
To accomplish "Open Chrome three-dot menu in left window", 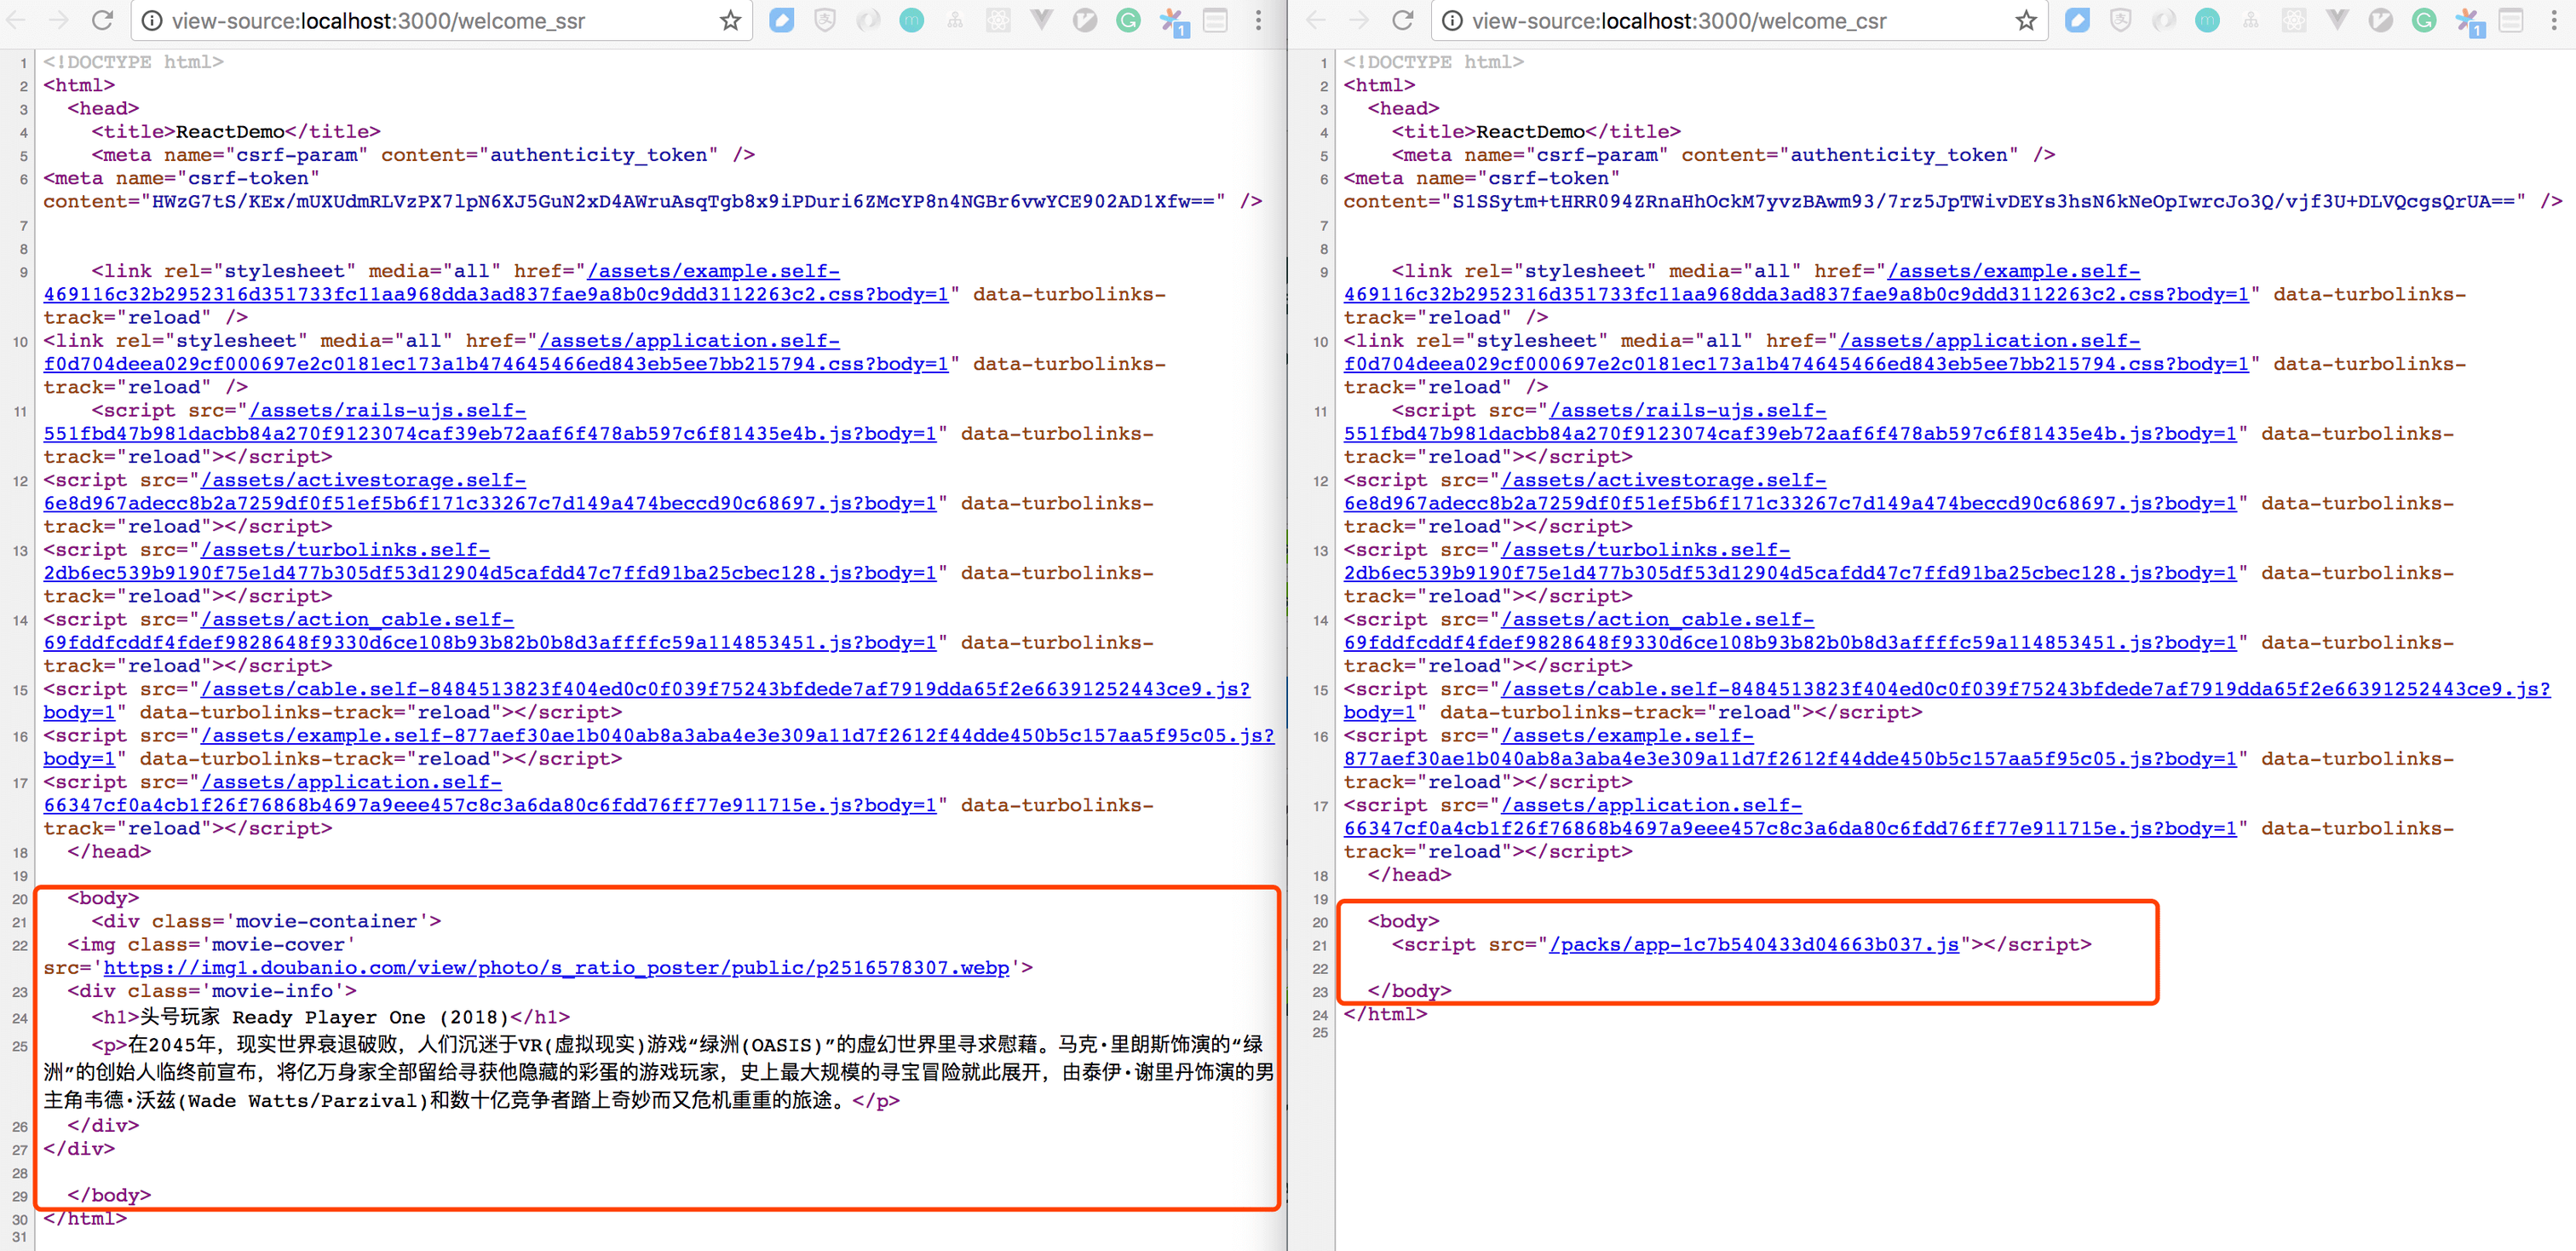I will tap(1258, 20).
